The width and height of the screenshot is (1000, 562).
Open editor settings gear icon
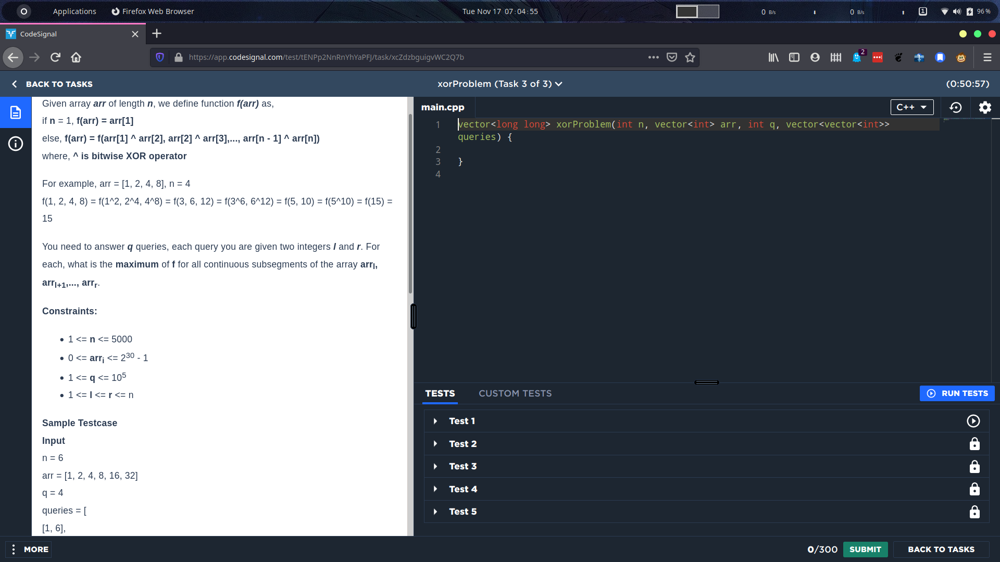(x=984, y=107)
